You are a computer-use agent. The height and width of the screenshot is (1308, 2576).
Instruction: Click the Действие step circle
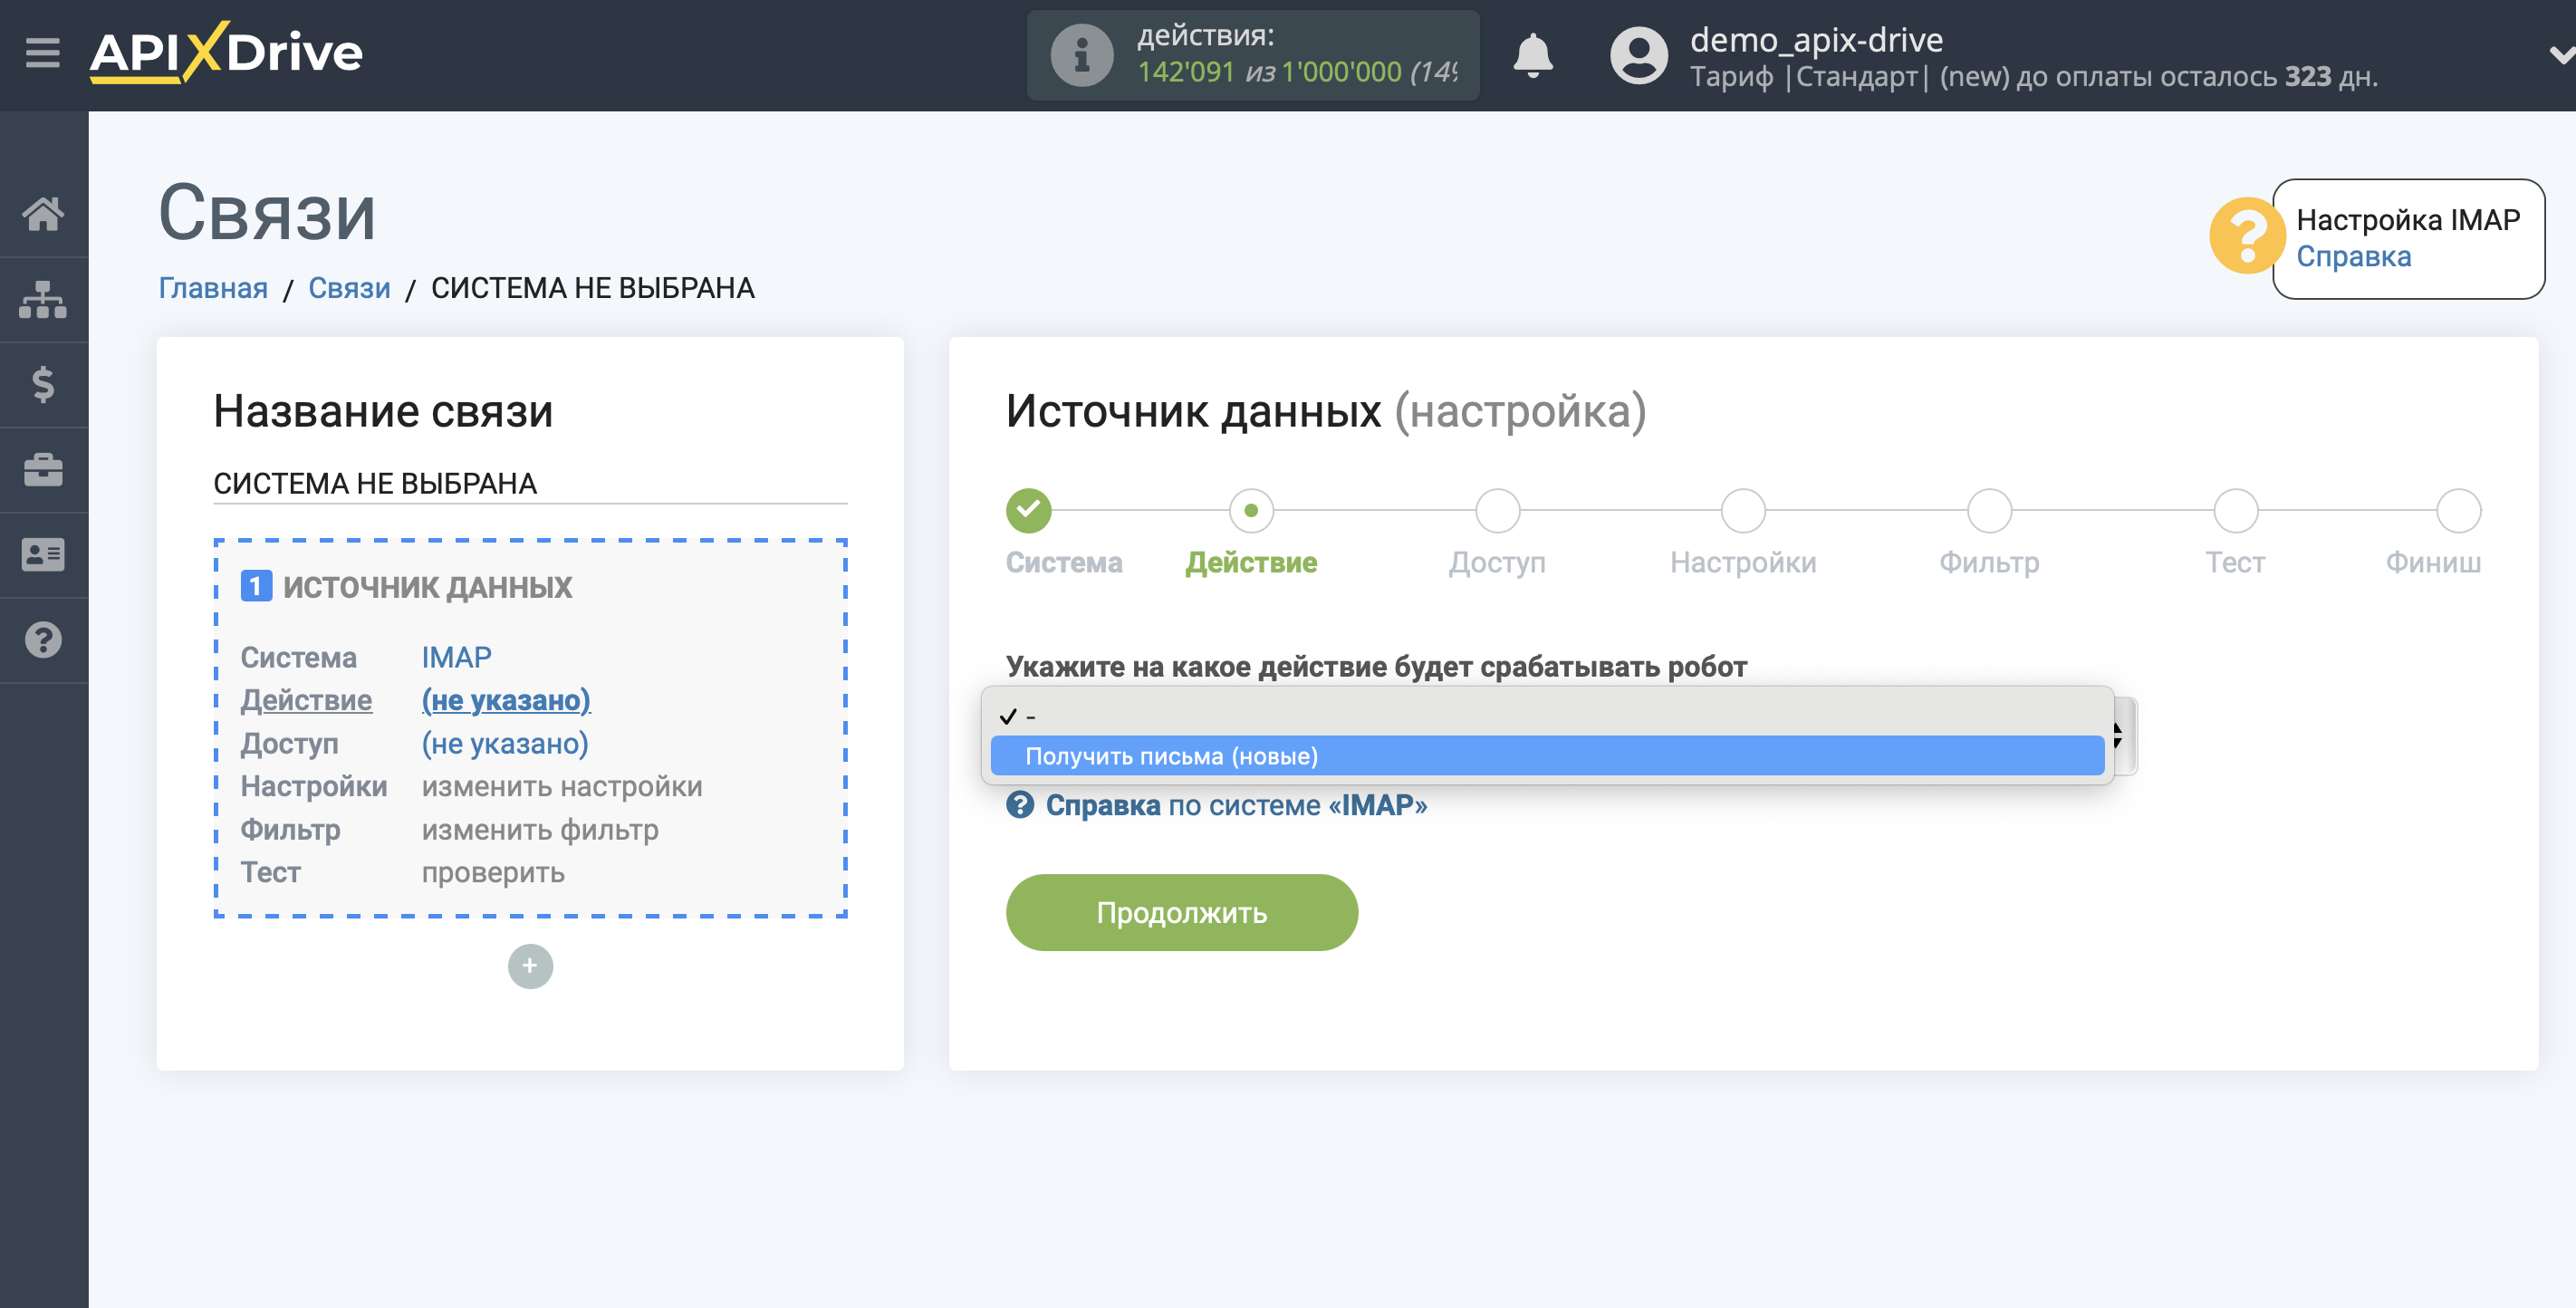coord(1250,510)
